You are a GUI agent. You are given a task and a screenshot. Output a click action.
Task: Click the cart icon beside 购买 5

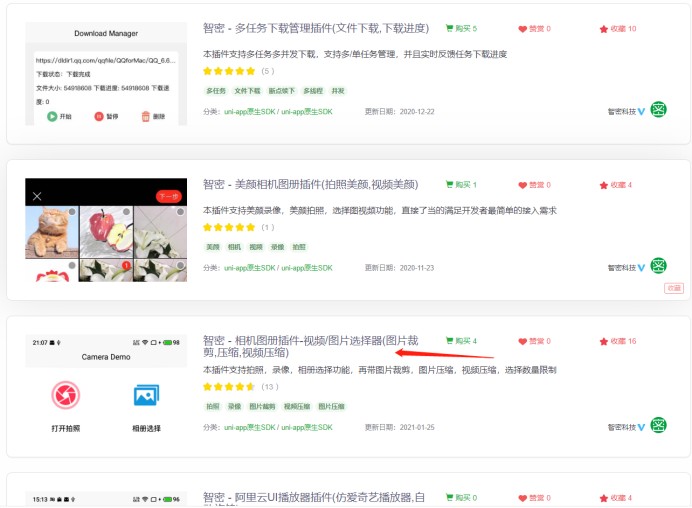(449, 28)
